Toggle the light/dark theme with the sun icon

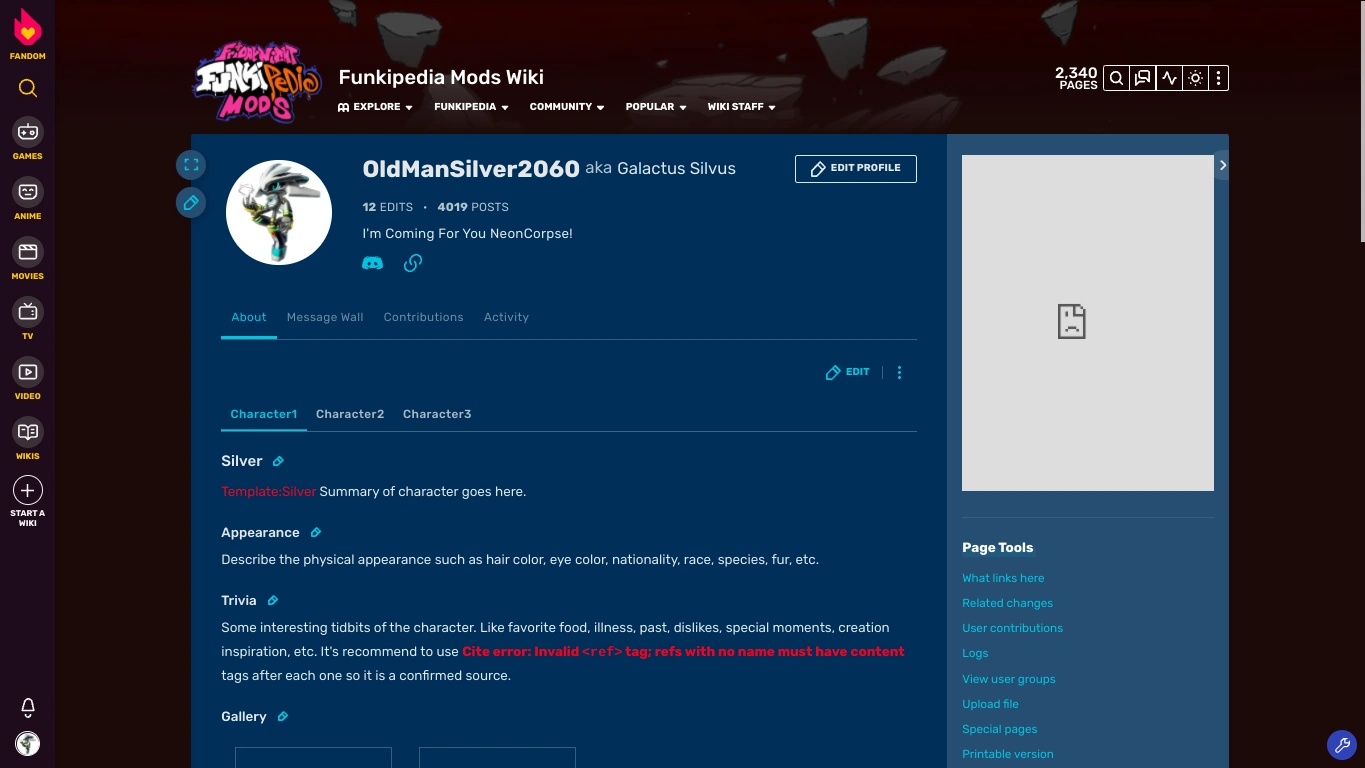(1196, 77)
